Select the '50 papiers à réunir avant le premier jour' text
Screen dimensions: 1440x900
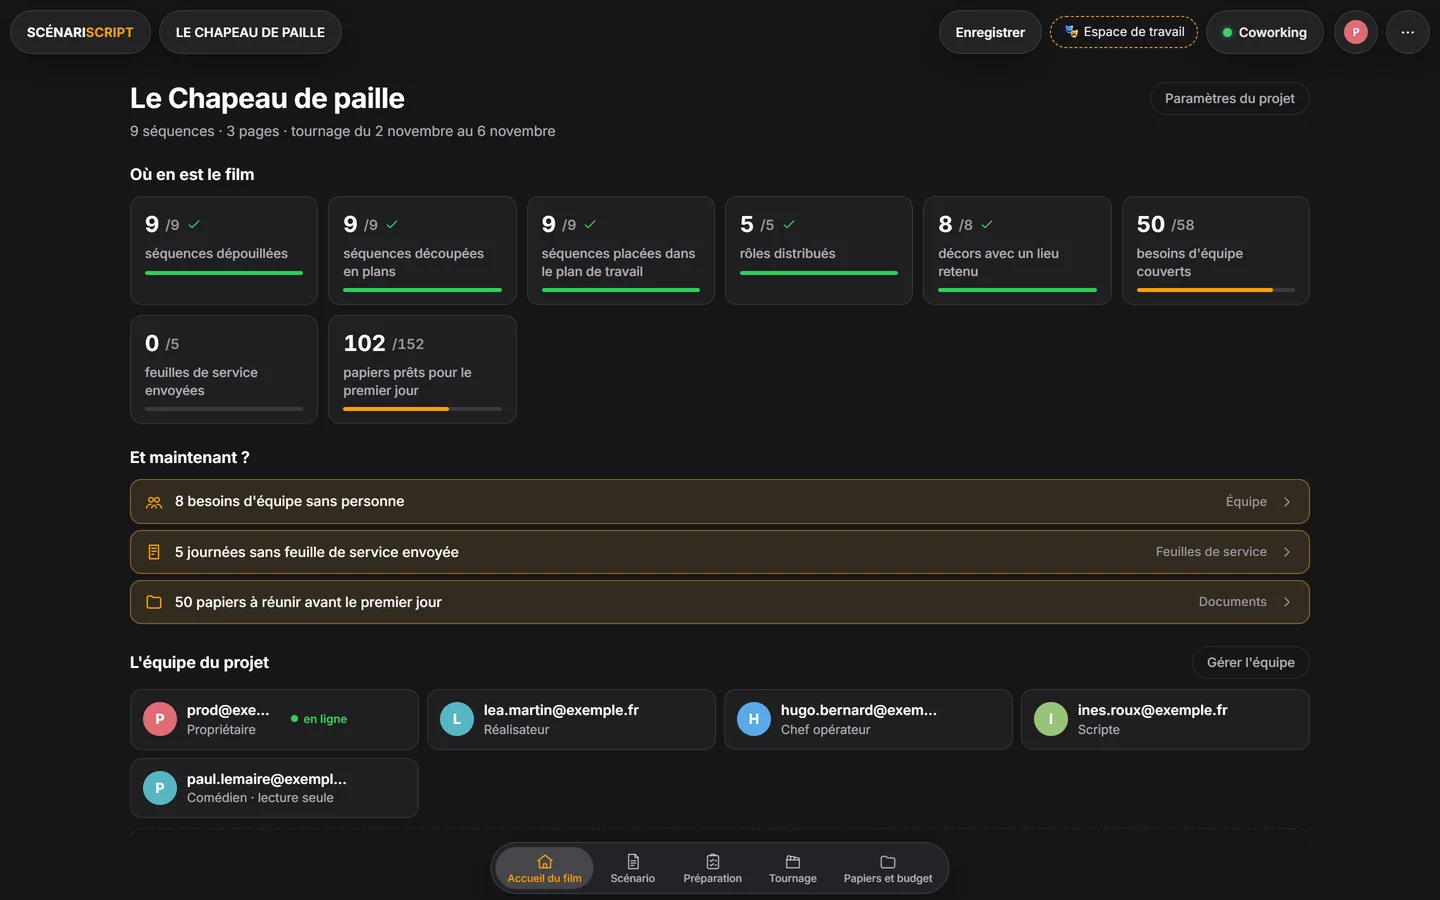(308, 602)
